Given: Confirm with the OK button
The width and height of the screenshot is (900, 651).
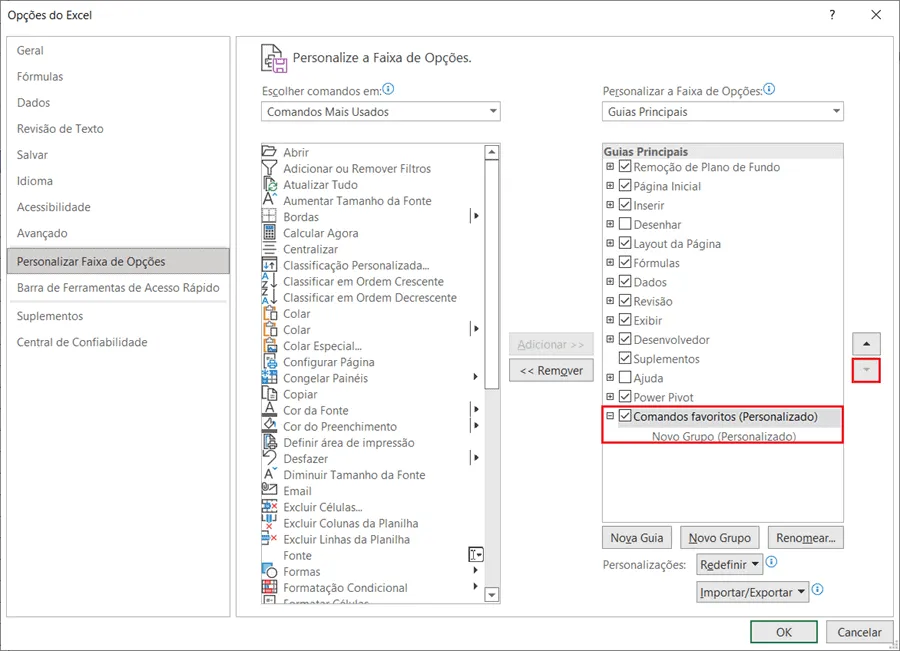Looking at the screenshot, I should (x=783, y=632).
